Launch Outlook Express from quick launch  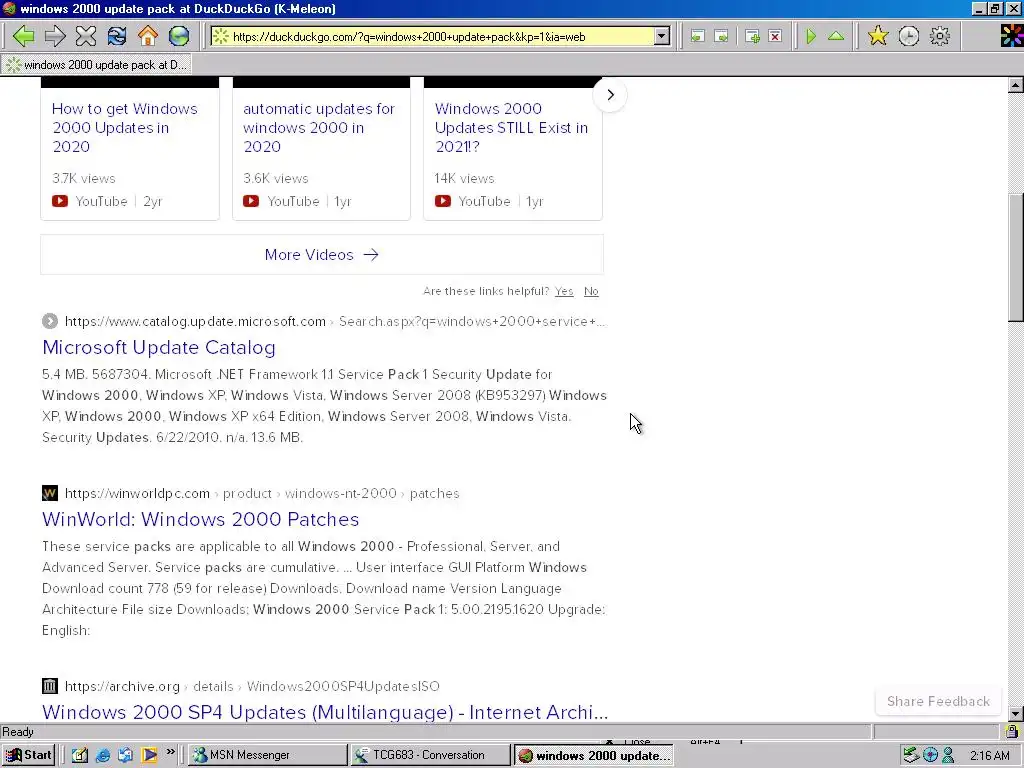[x=125, y=755]
